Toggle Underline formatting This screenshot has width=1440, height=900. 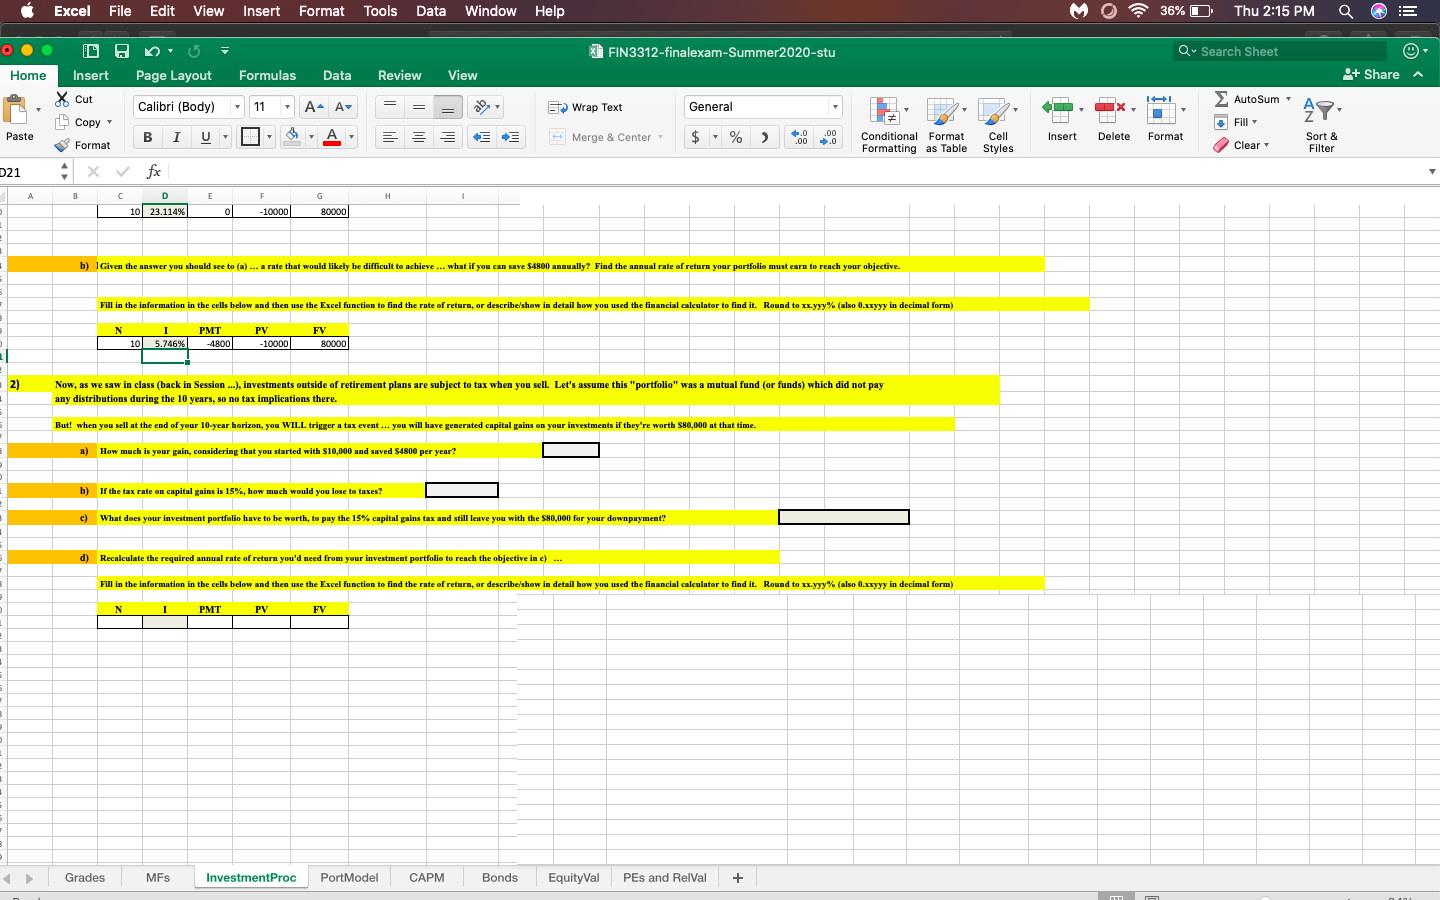pos(206,137)
